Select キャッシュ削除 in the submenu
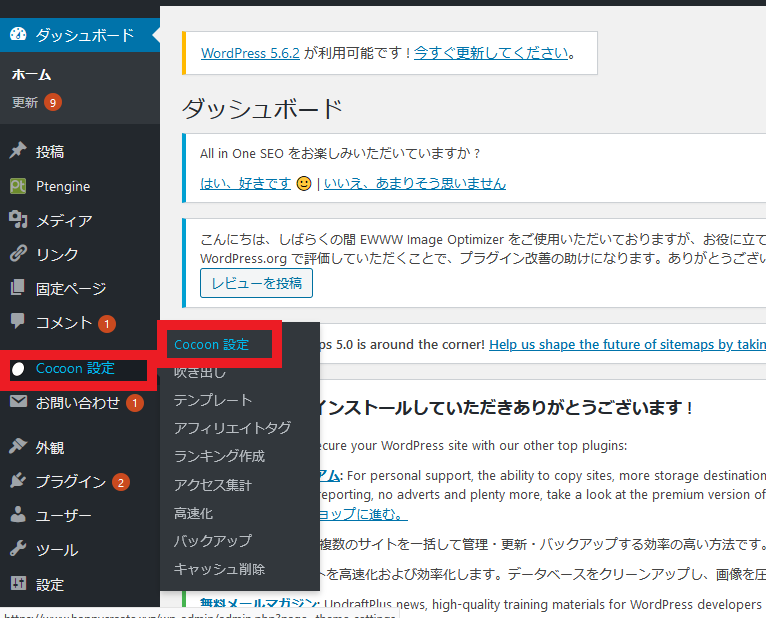This screenshot has height=618, width=766. (x=219, y=569)
